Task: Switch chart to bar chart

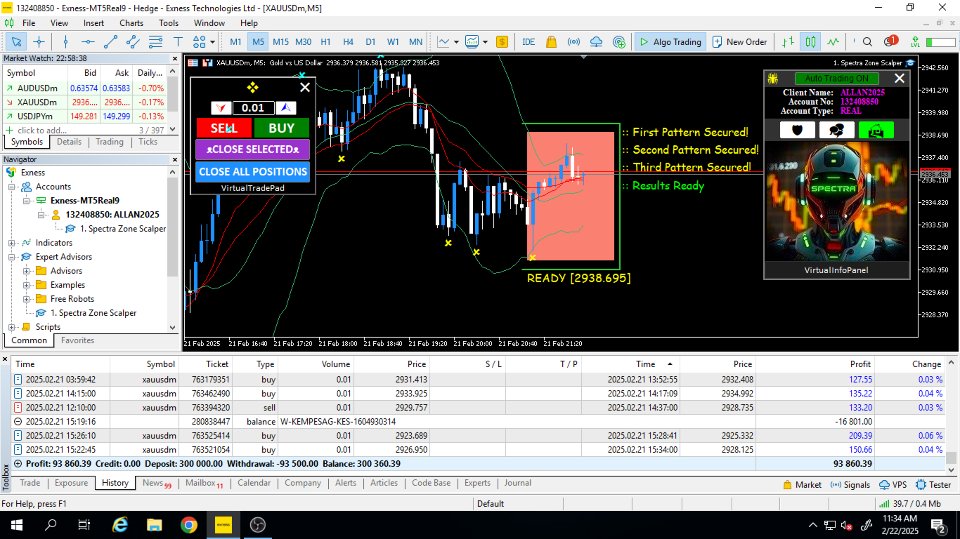Action: pyautogui.click(x=788, y=42)
